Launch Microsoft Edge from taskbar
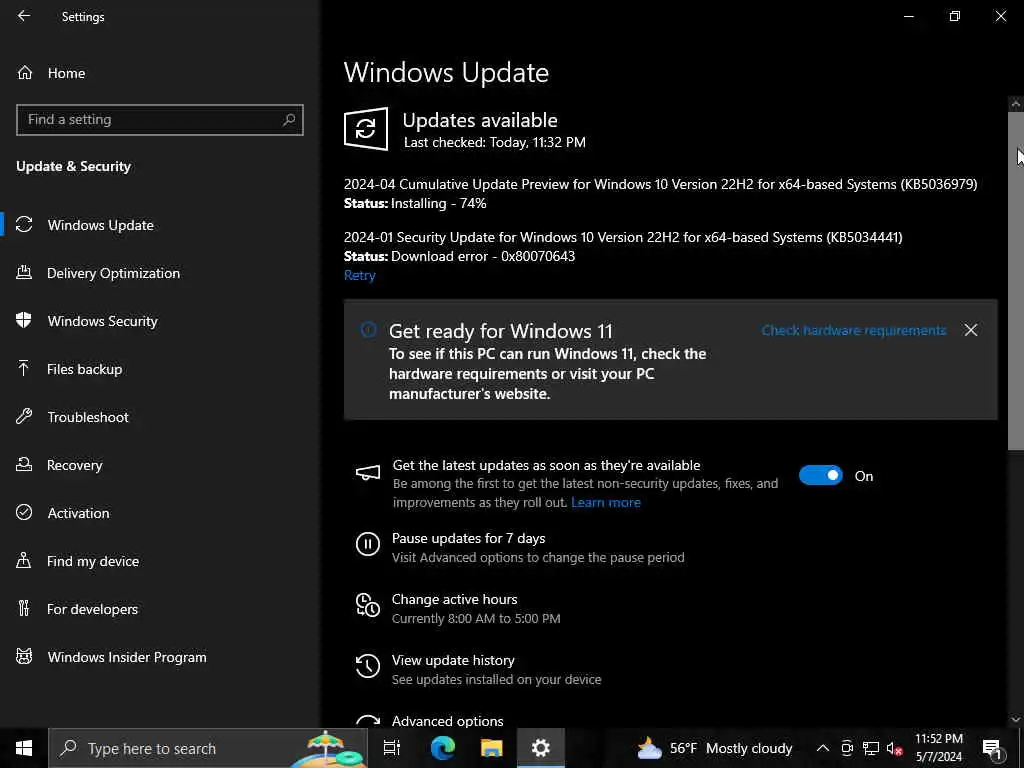 (443, 748)
